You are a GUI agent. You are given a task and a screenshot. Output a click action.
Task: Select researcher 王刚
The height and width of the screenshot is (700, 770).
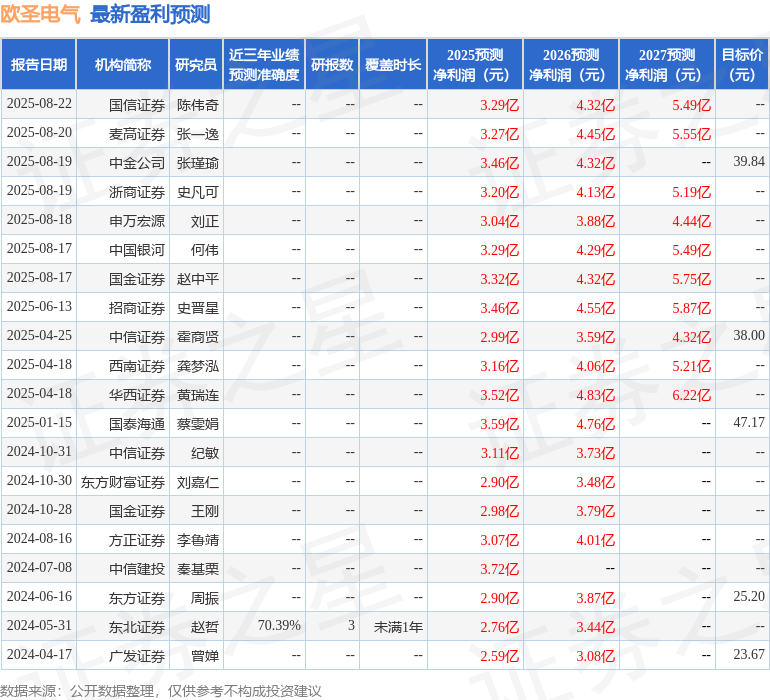[x=205, y=511]
